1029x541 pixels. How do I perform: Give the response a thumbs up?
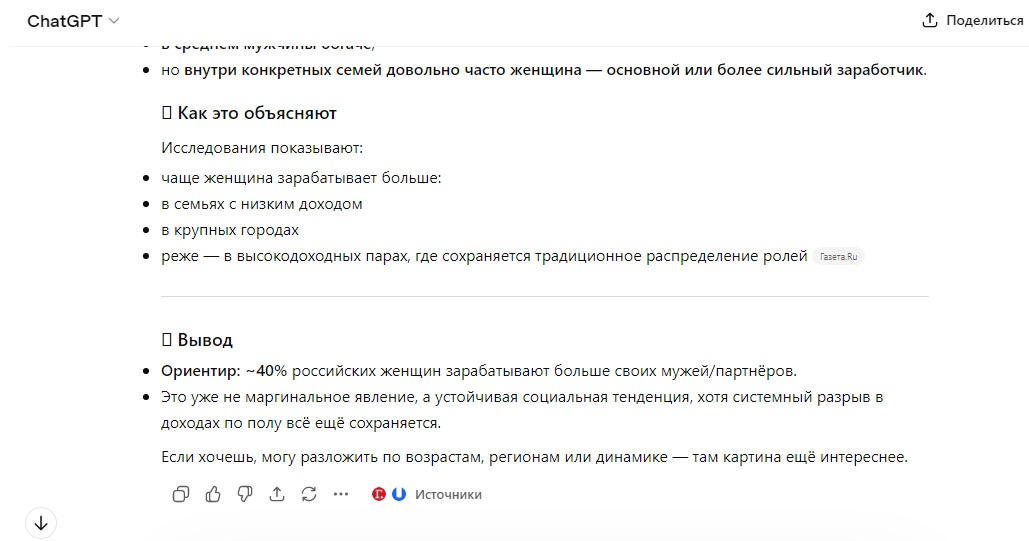click(x=213, y=494)
